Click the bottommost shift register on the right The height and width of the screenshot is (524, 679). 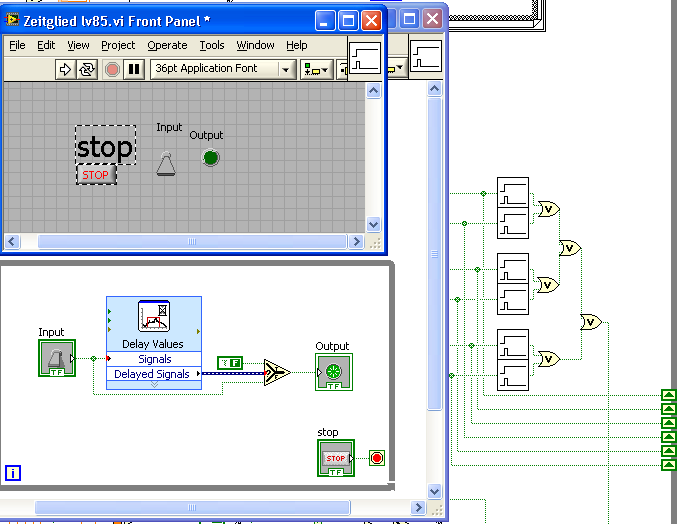pos(669,466)
